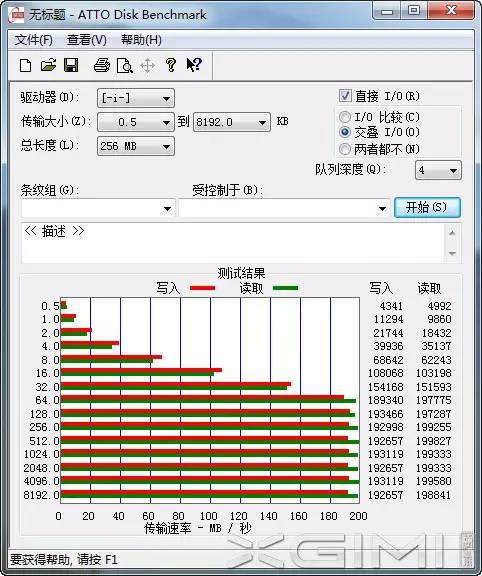Image resolution: width=482 pixels, height=576 pixels.
Task: Expand the 条纹组 stripe group dropdown
Action: pyautogui.click(x=98, y=208)
